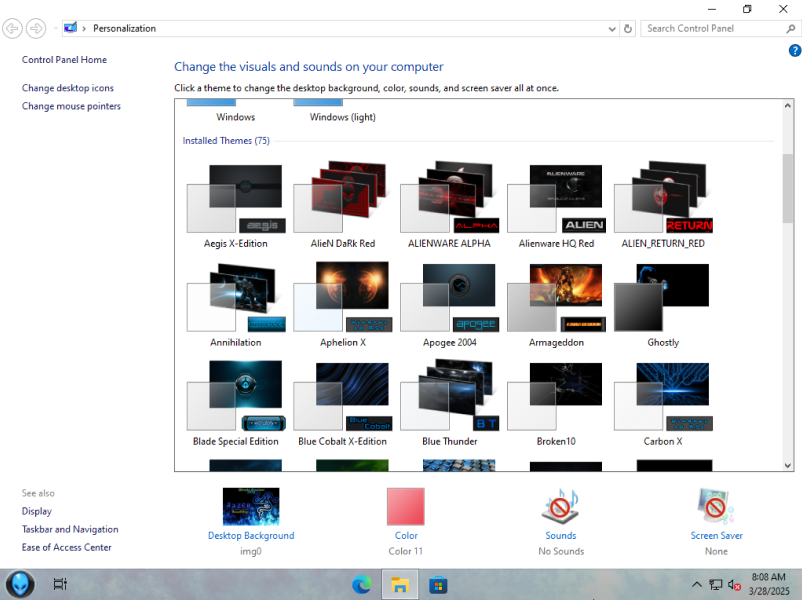Show hidden system tray icons
The image size is (802, 600).
click(x=697, y=585)
